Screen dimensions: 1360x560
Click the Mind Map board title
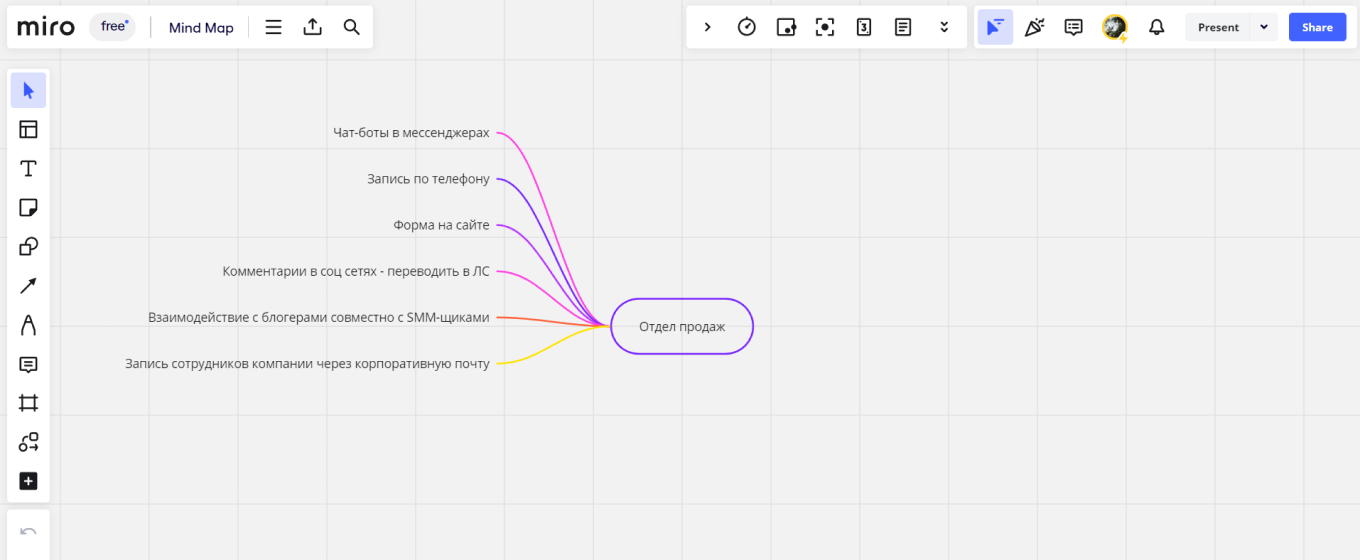click(x=201, y=28)
